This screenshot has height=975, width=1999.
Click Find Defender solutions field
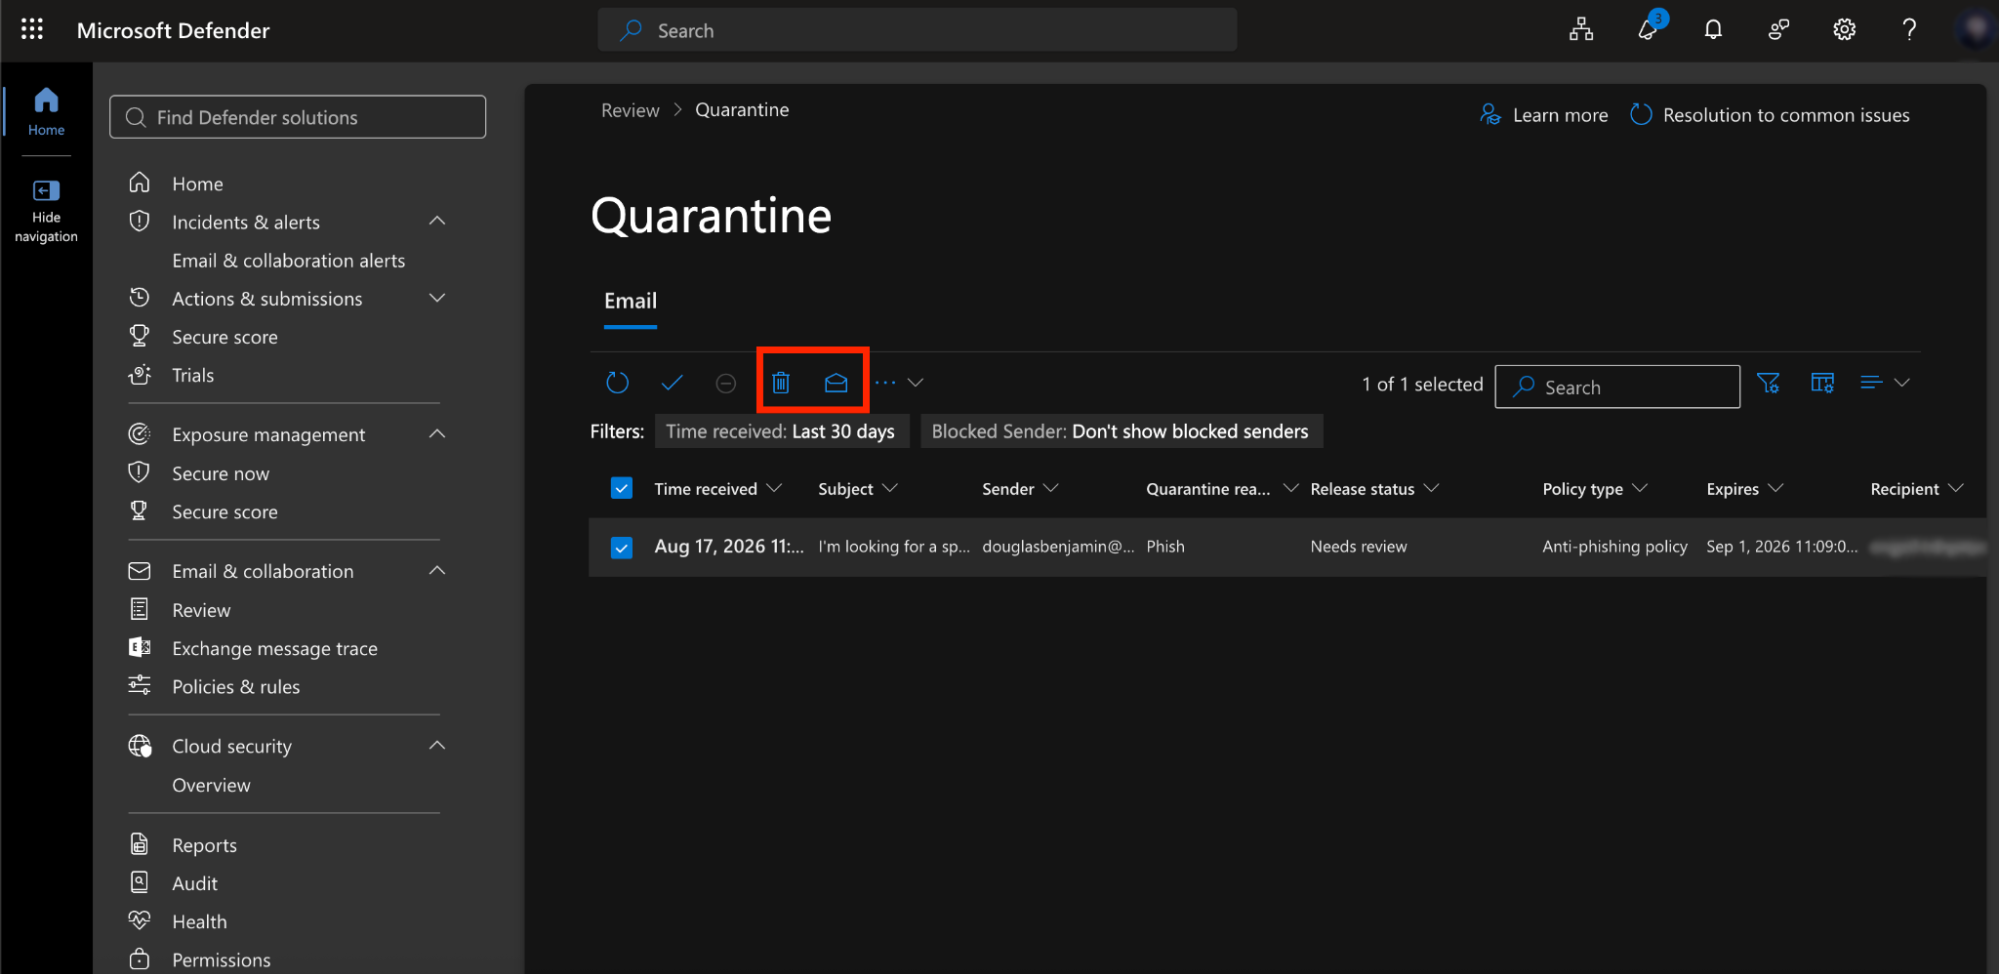(x=298, y=117)
